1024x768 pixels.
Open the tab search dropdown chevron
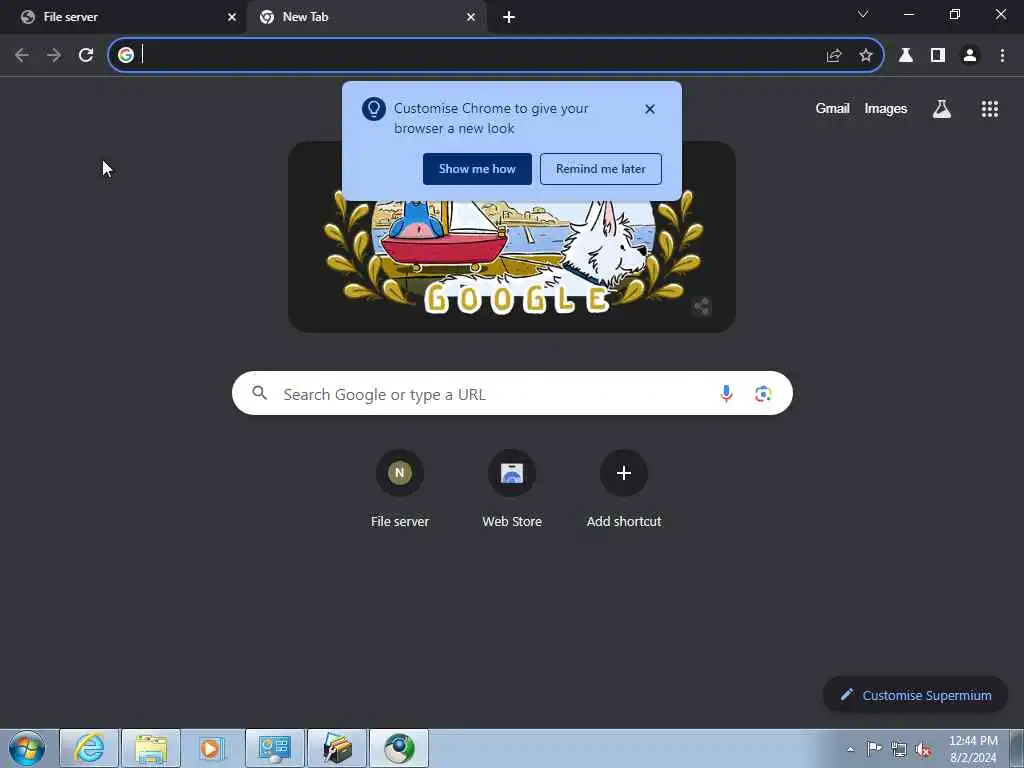point(863,14)
